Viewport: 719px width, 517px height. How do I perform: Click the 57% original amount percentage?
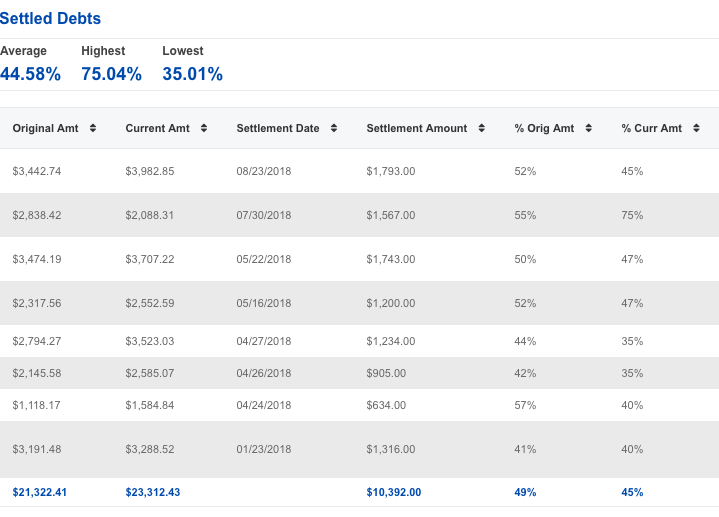525,405
